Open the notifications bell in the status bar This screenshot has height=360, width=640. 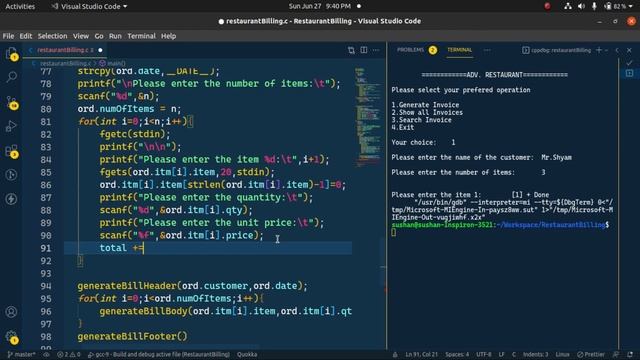click(x=630, y=354)
